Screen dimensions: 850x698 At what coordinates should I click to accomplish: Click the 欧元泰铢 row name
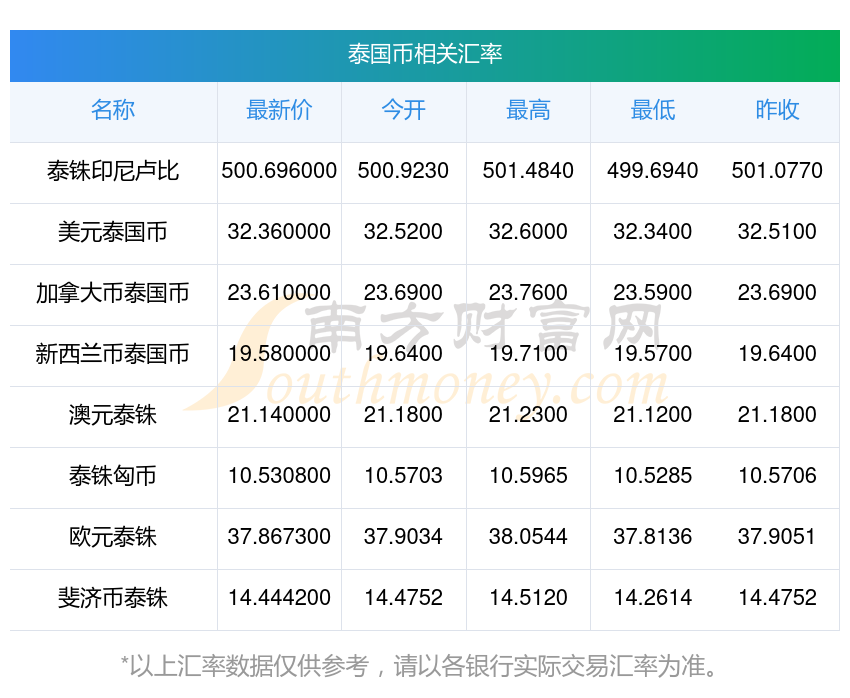point(113,537)
